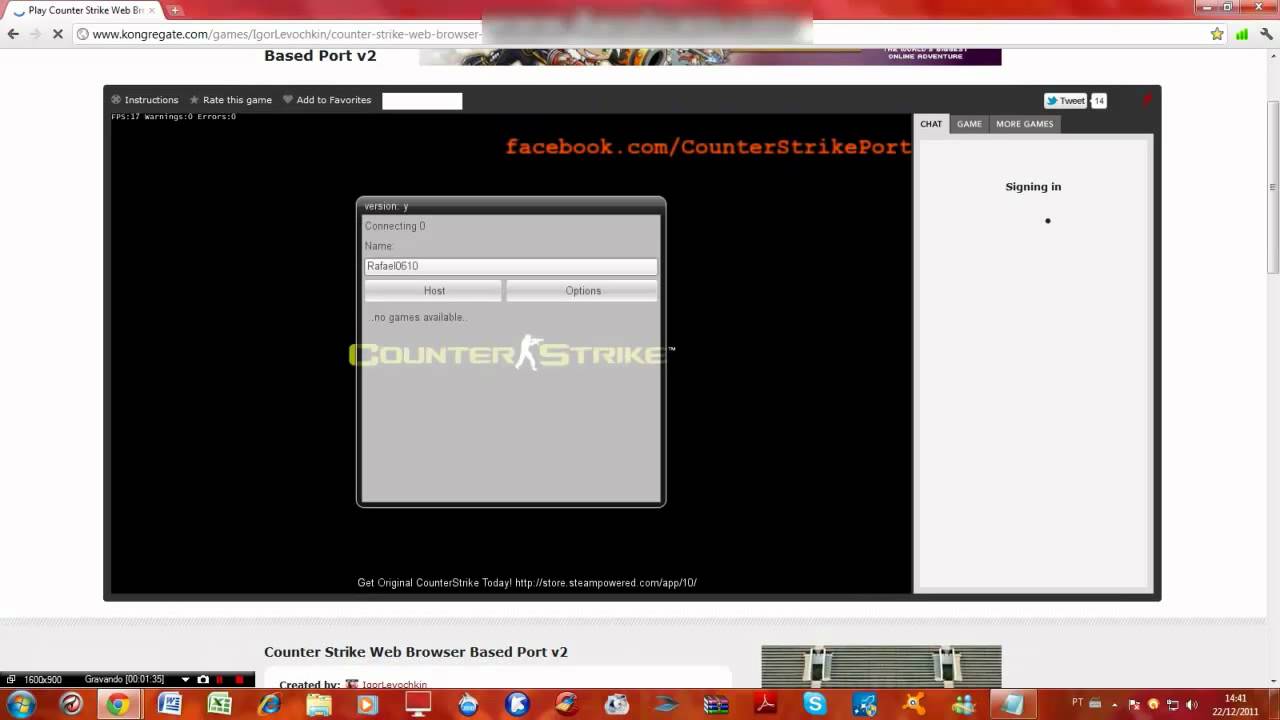The width and height of the screenshot is (1280, 720).
Task: Bookmark the page with the star icon
Action: coord(1217,34)
